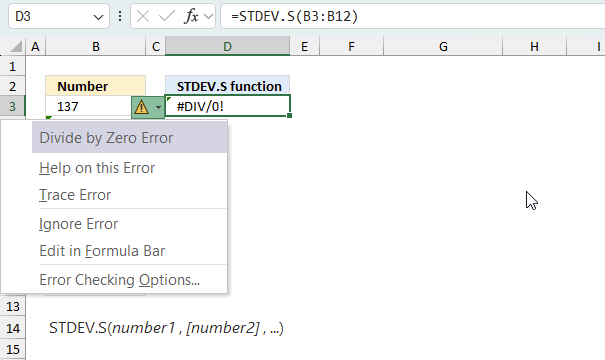Image resolution: width=605 pixels, height=360 pixels.
Task: Click cell B3 containing 137
Action: [x=89, y=106]
